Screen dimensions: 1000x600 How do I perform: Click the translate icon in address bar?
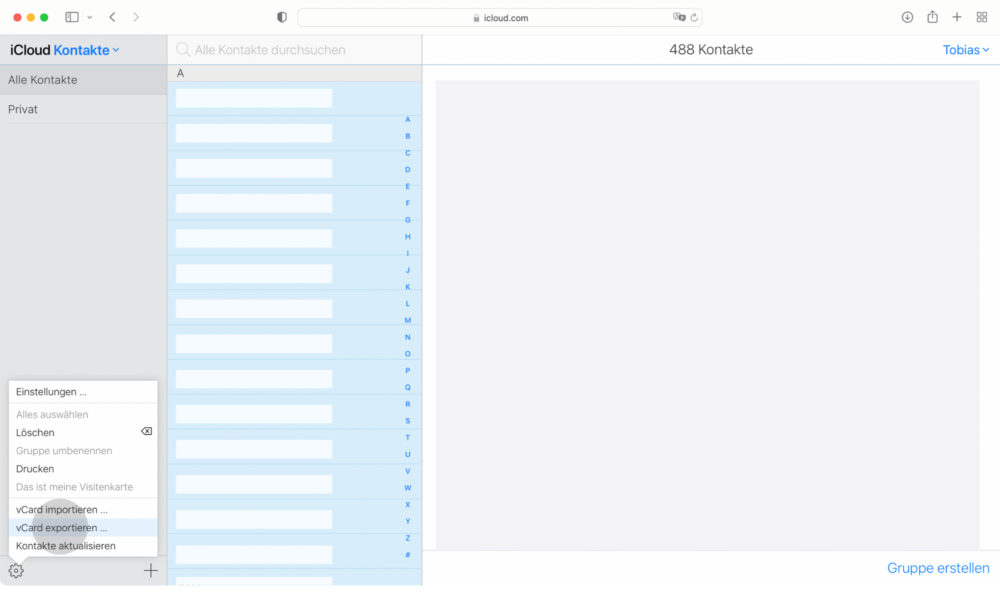(679, 17)
